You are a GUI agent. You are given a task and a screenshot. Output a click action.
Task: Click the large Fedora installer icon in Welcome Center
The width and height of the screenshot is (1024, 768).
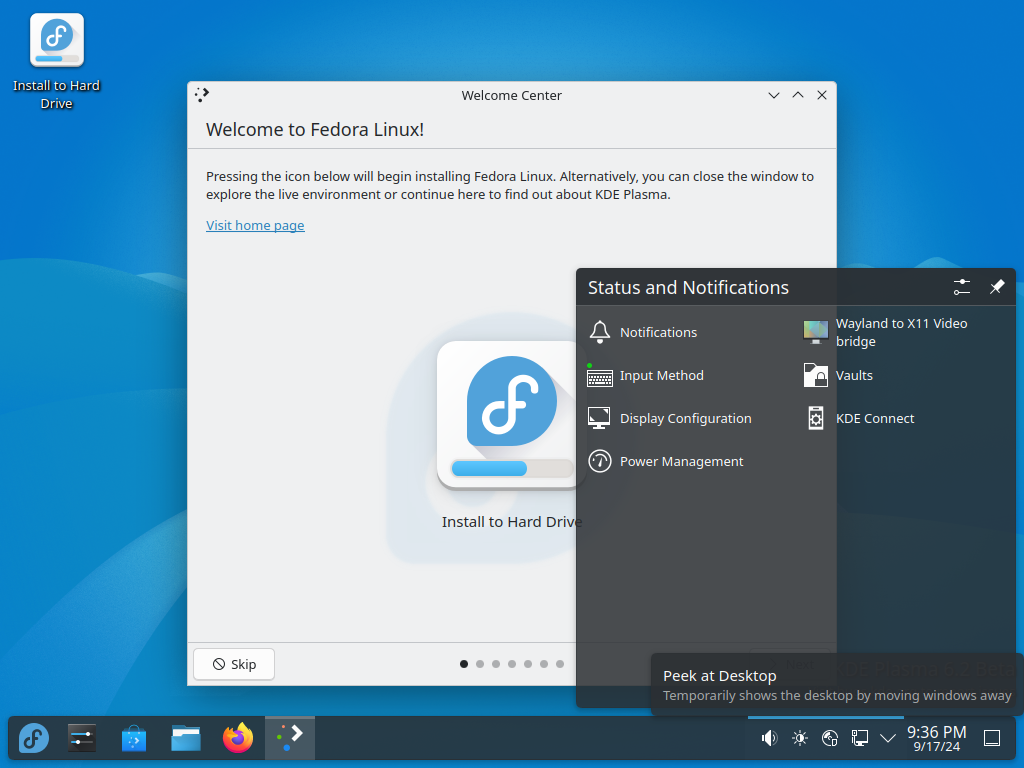[511, 415]
